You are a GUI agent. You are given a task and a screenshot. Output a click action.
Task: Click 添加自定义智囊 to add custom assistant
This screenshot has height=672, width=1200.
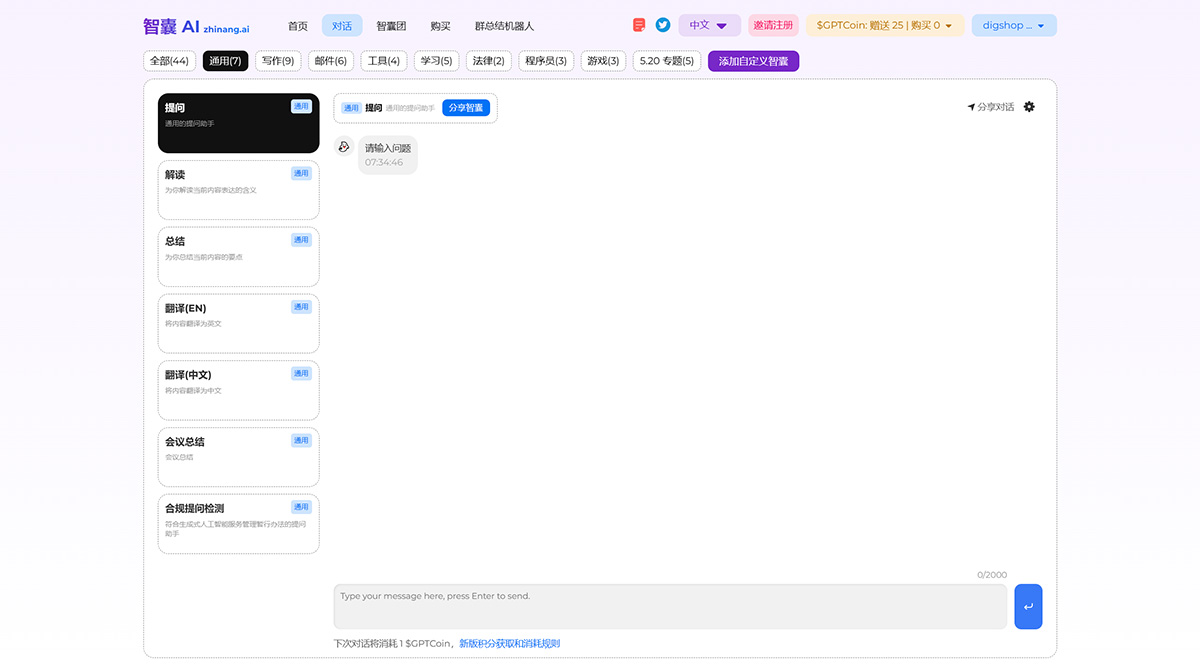(753, 60)
